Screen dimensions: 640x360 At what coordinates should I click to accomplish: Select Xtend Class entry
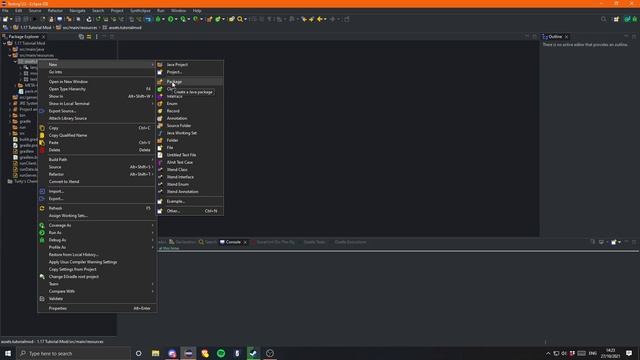pyautogui.click(x=190, y=170)
